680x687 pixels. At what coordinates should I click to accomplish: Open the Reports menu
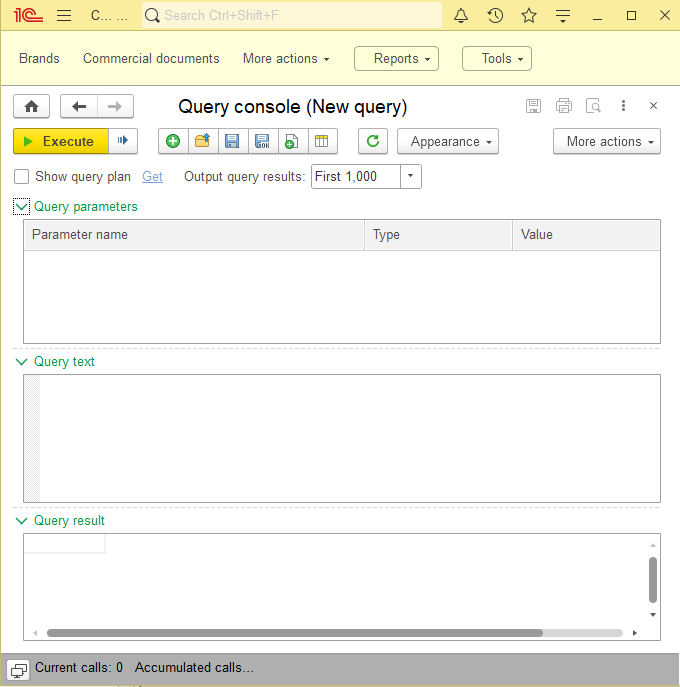(x=396, y=59)
